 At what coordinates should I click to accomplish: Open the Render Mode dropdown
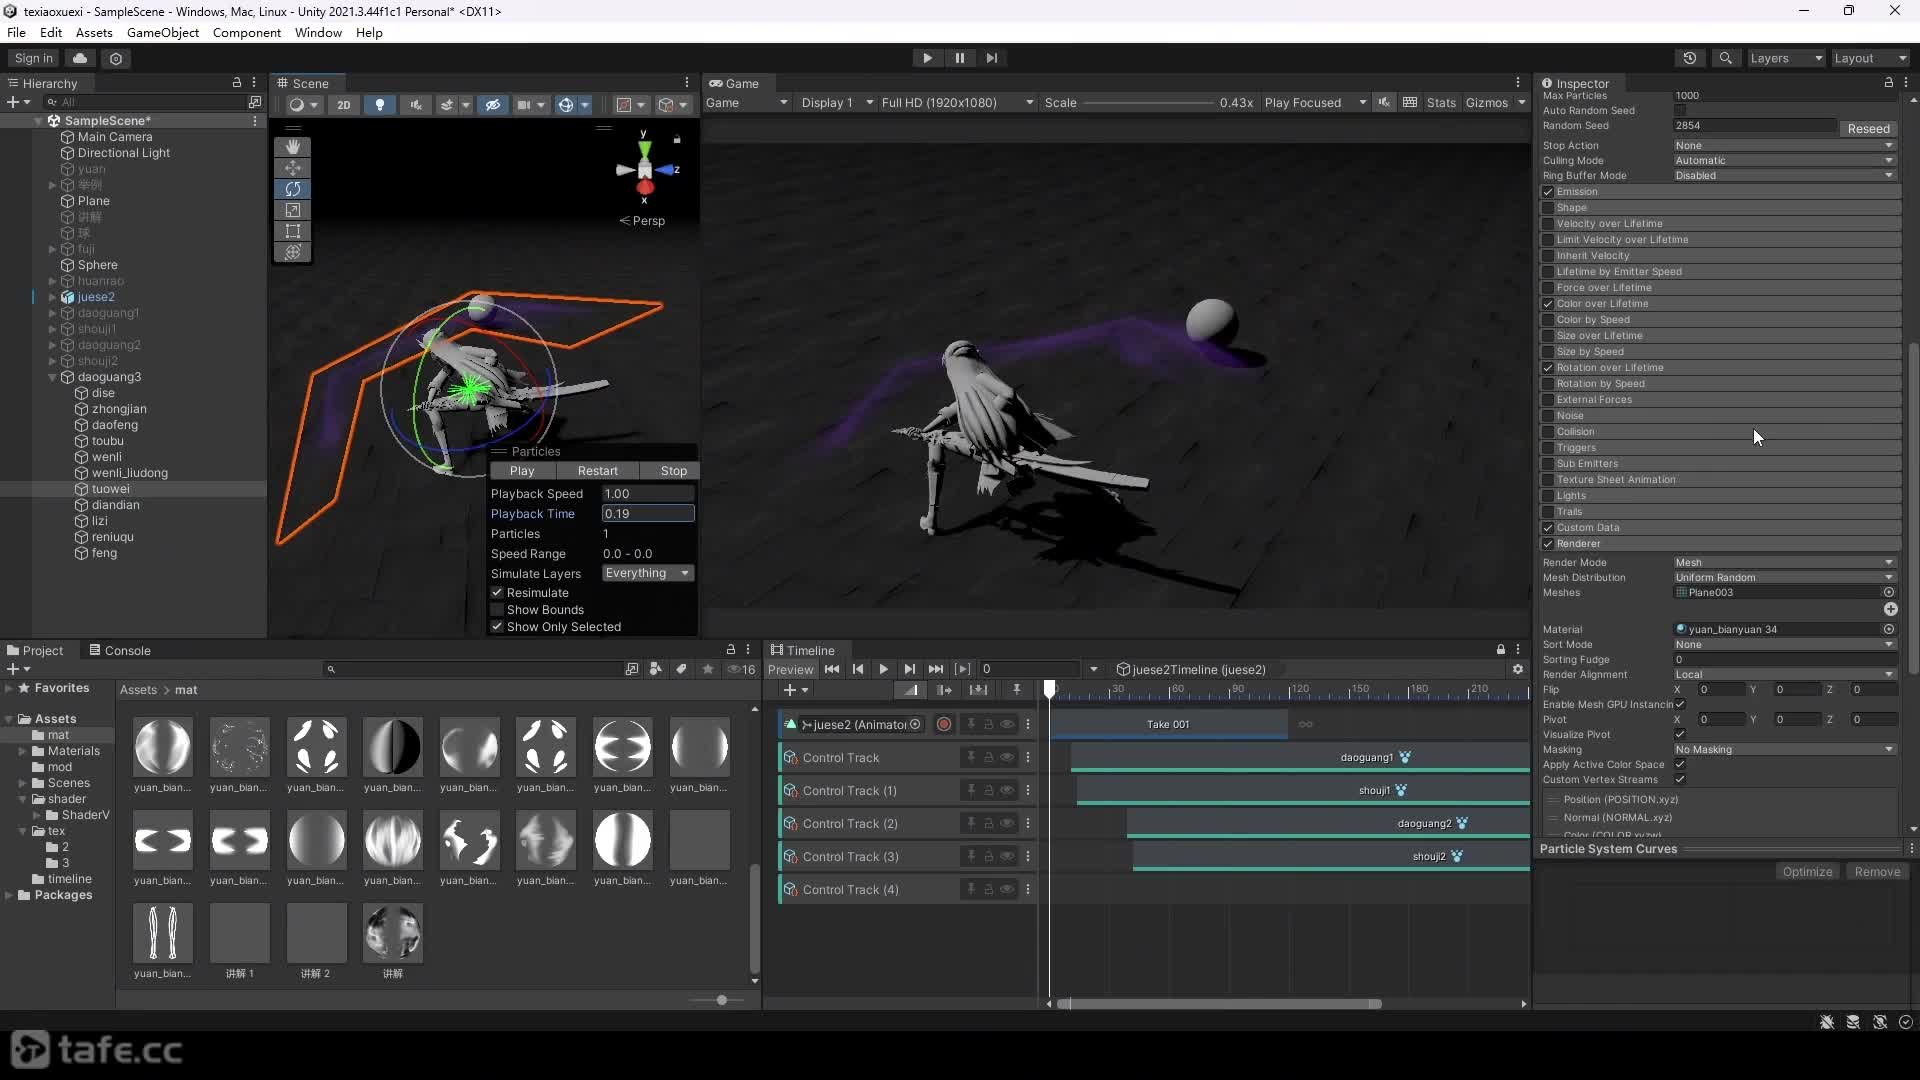[x=1785, y=562]
